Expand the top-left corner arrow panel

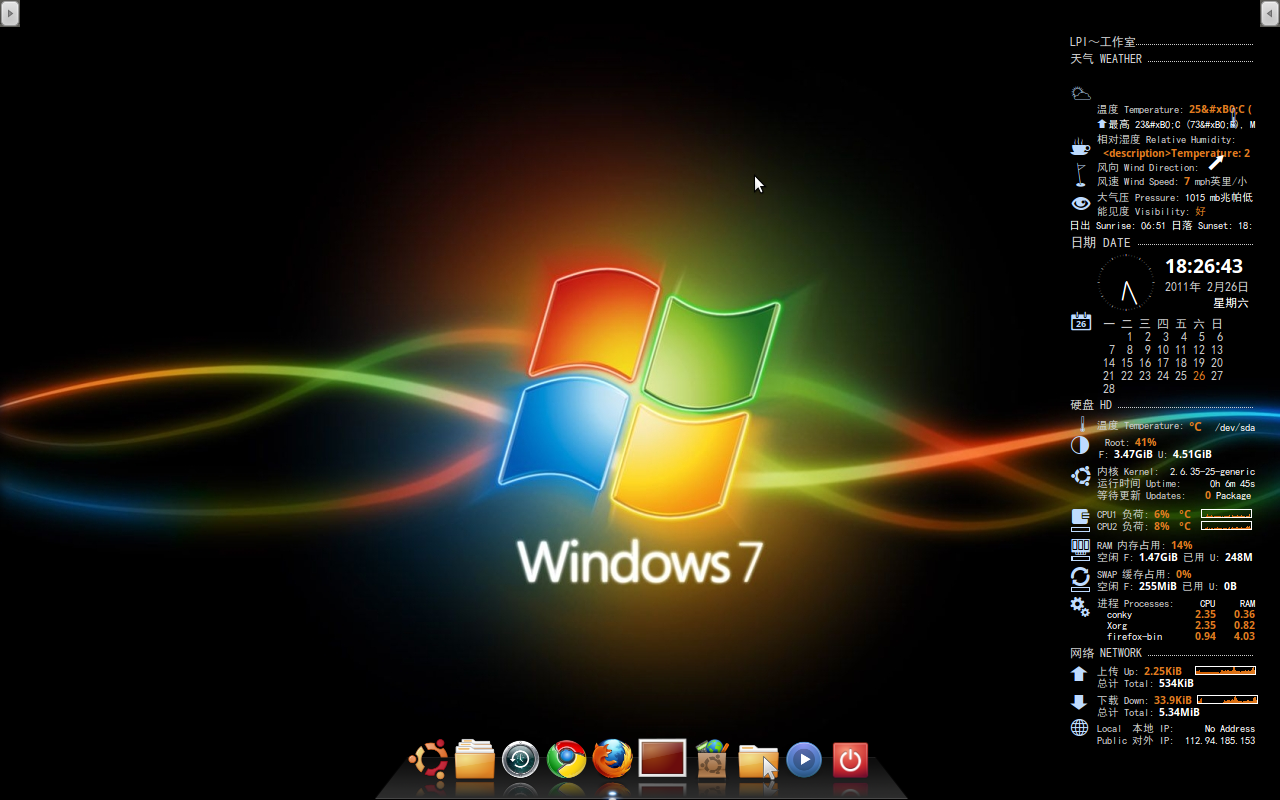pyautogui.click(x=9, y=13)
